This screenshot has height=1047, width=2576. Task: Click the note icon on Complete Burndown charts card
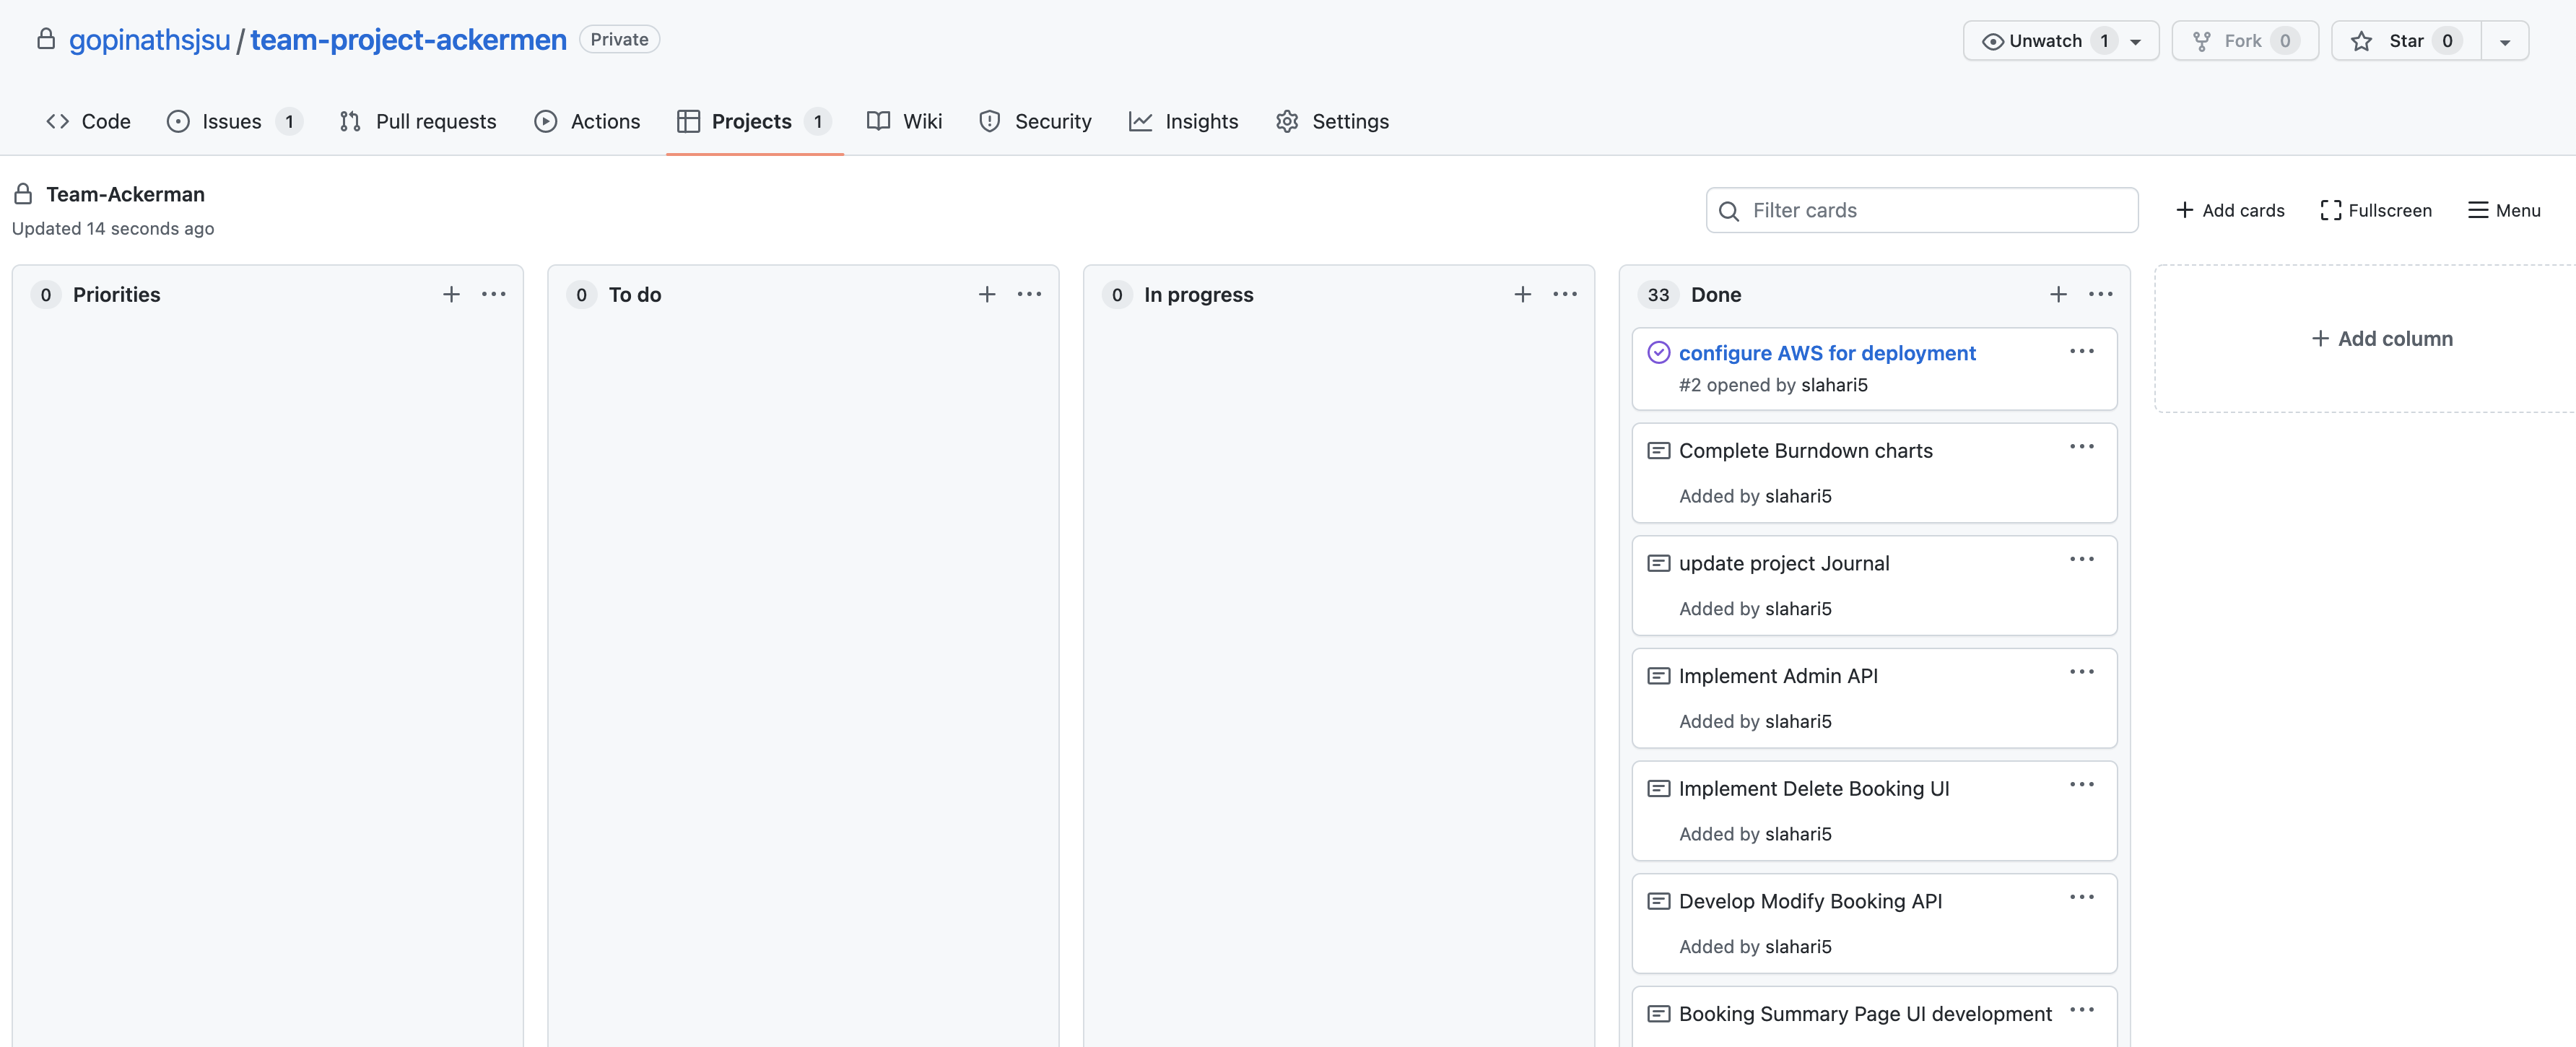click(x=1659, y=450)
